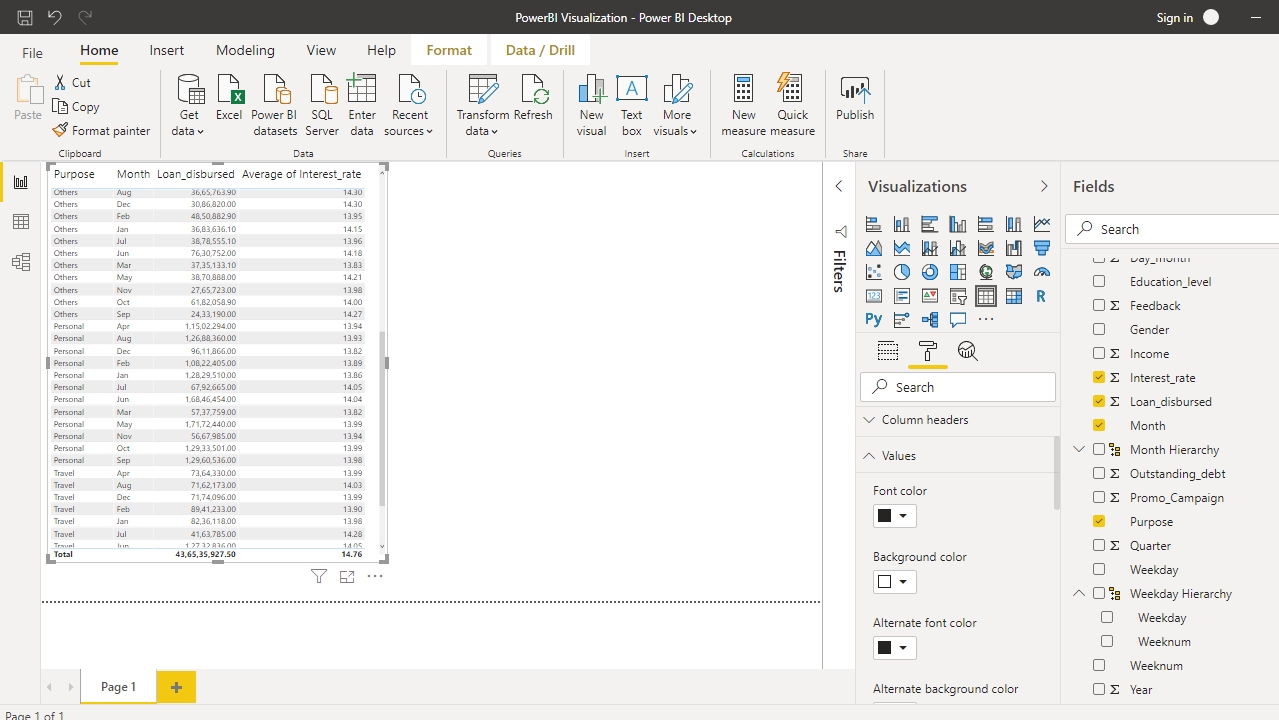Collapse the Weekday Hierarchy tree
Screen dimensions: 1279x720
(x=1079, y=594)
